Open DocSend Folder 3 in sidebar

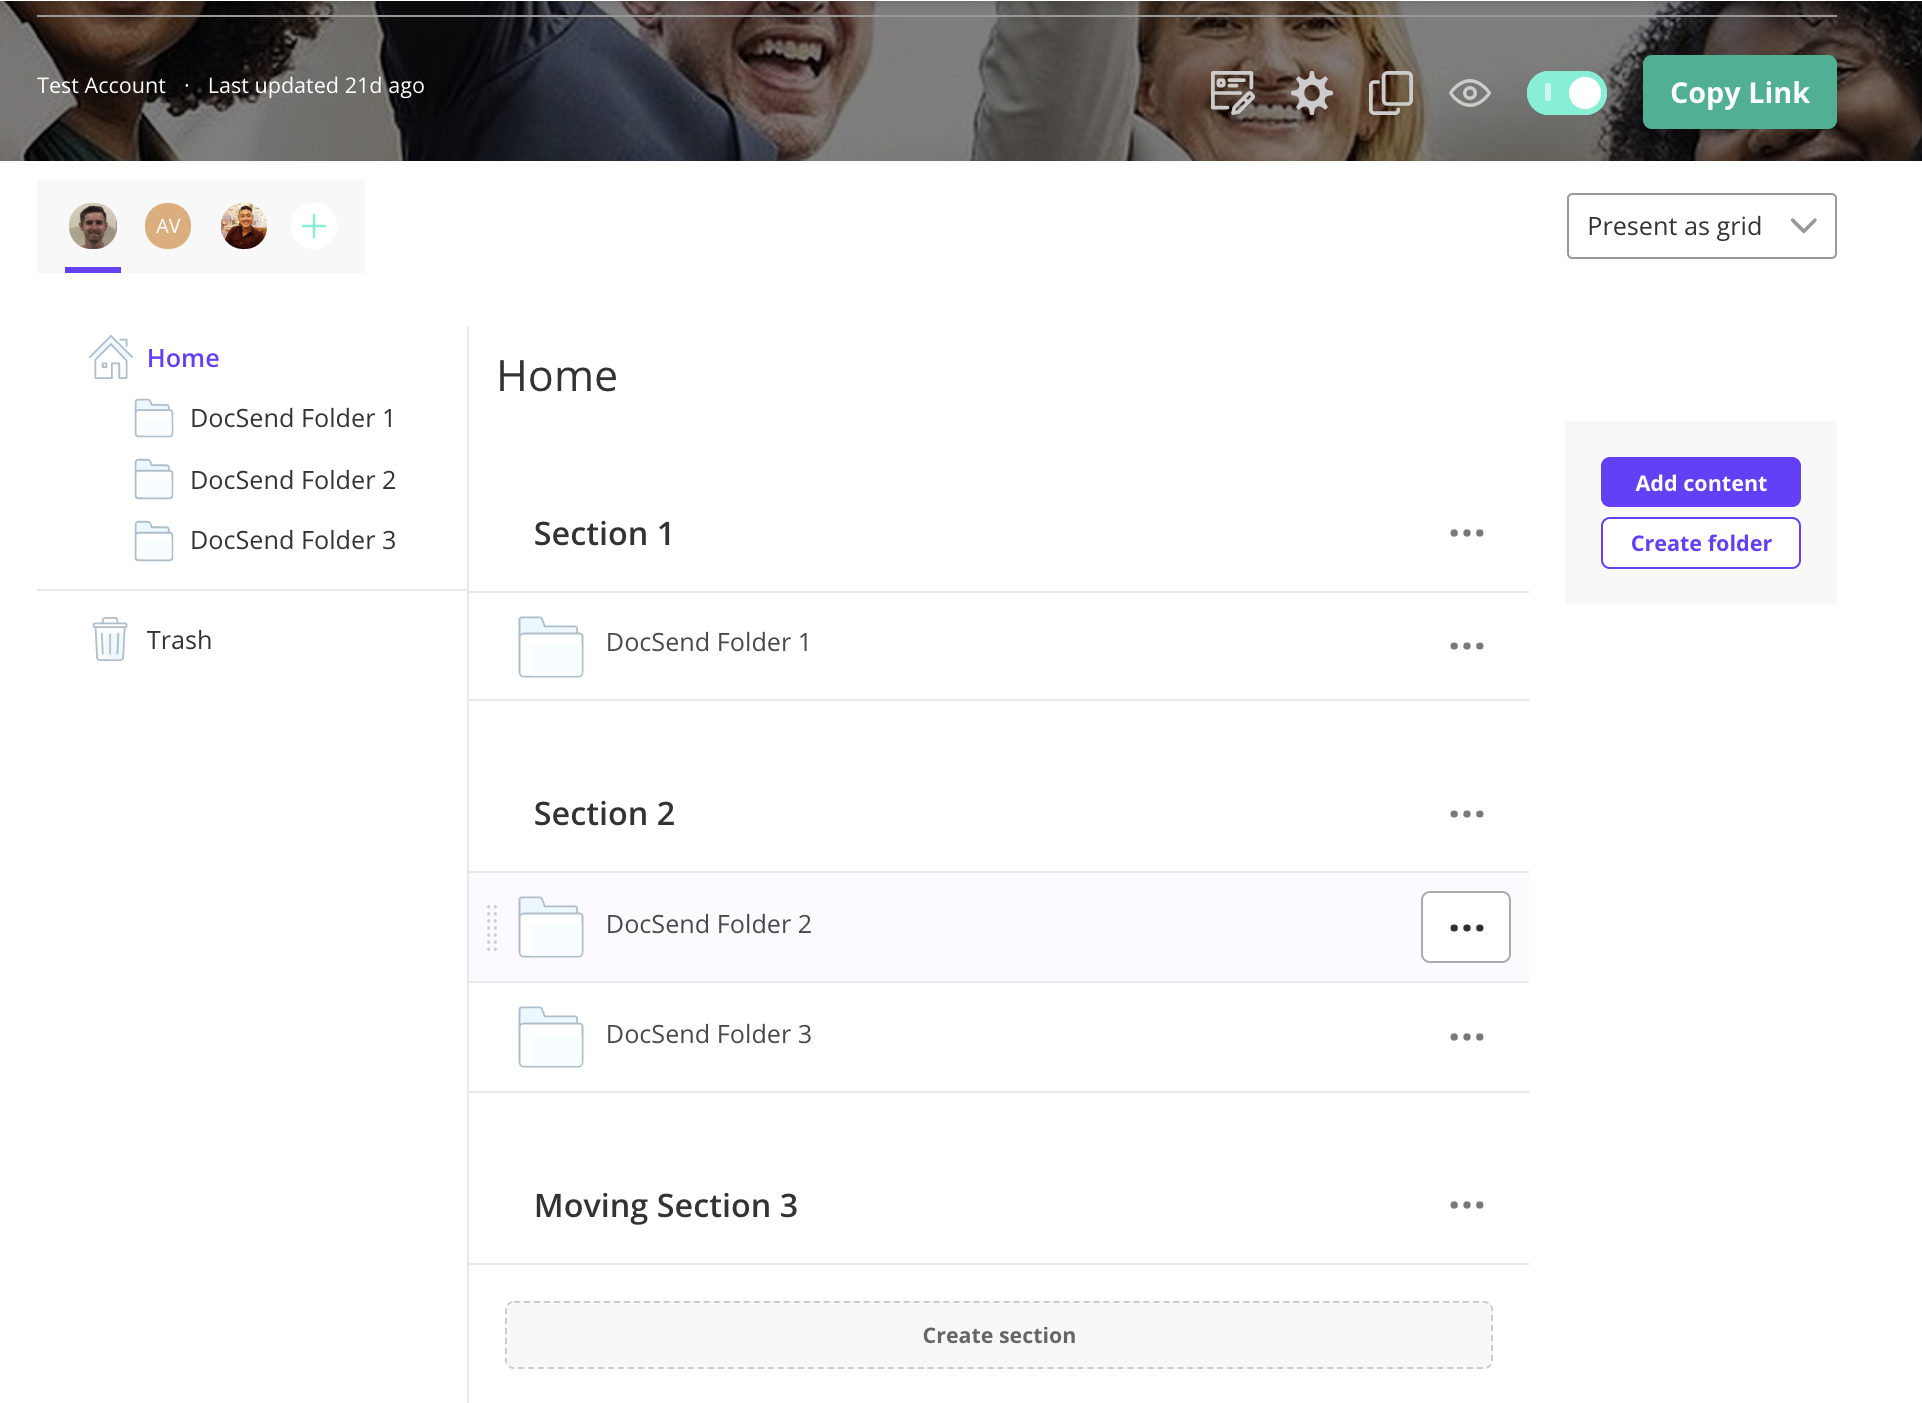tap(293, 540)
